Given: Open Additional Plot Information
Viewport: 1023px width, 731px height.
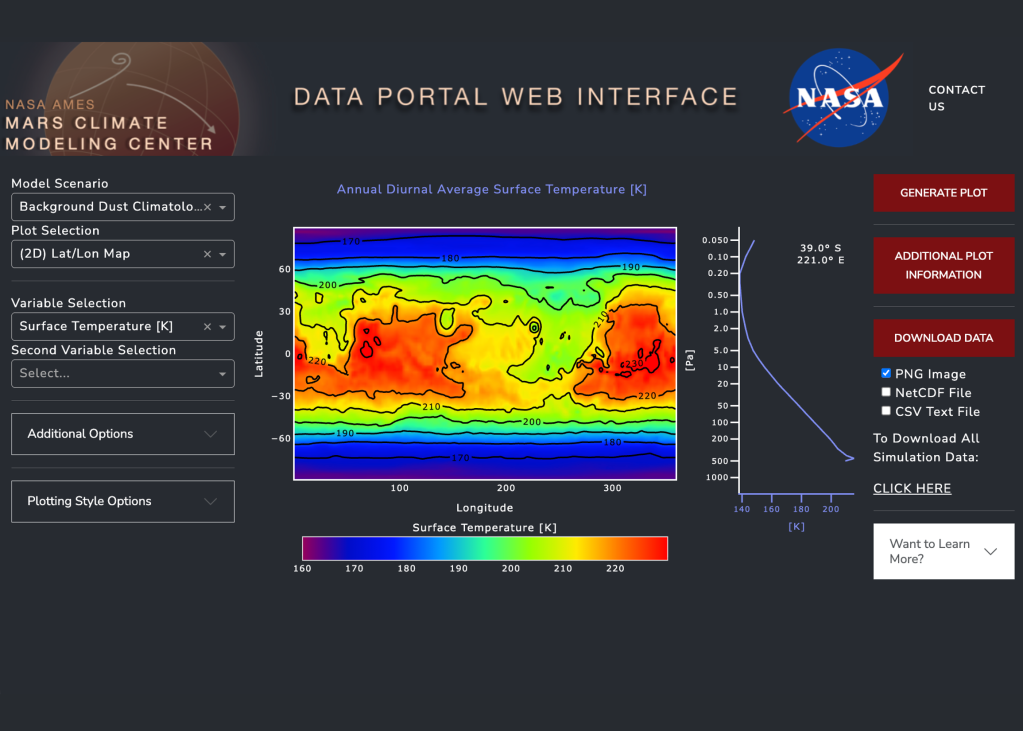Looking at the screenshot, I should (x=943, y=265).
